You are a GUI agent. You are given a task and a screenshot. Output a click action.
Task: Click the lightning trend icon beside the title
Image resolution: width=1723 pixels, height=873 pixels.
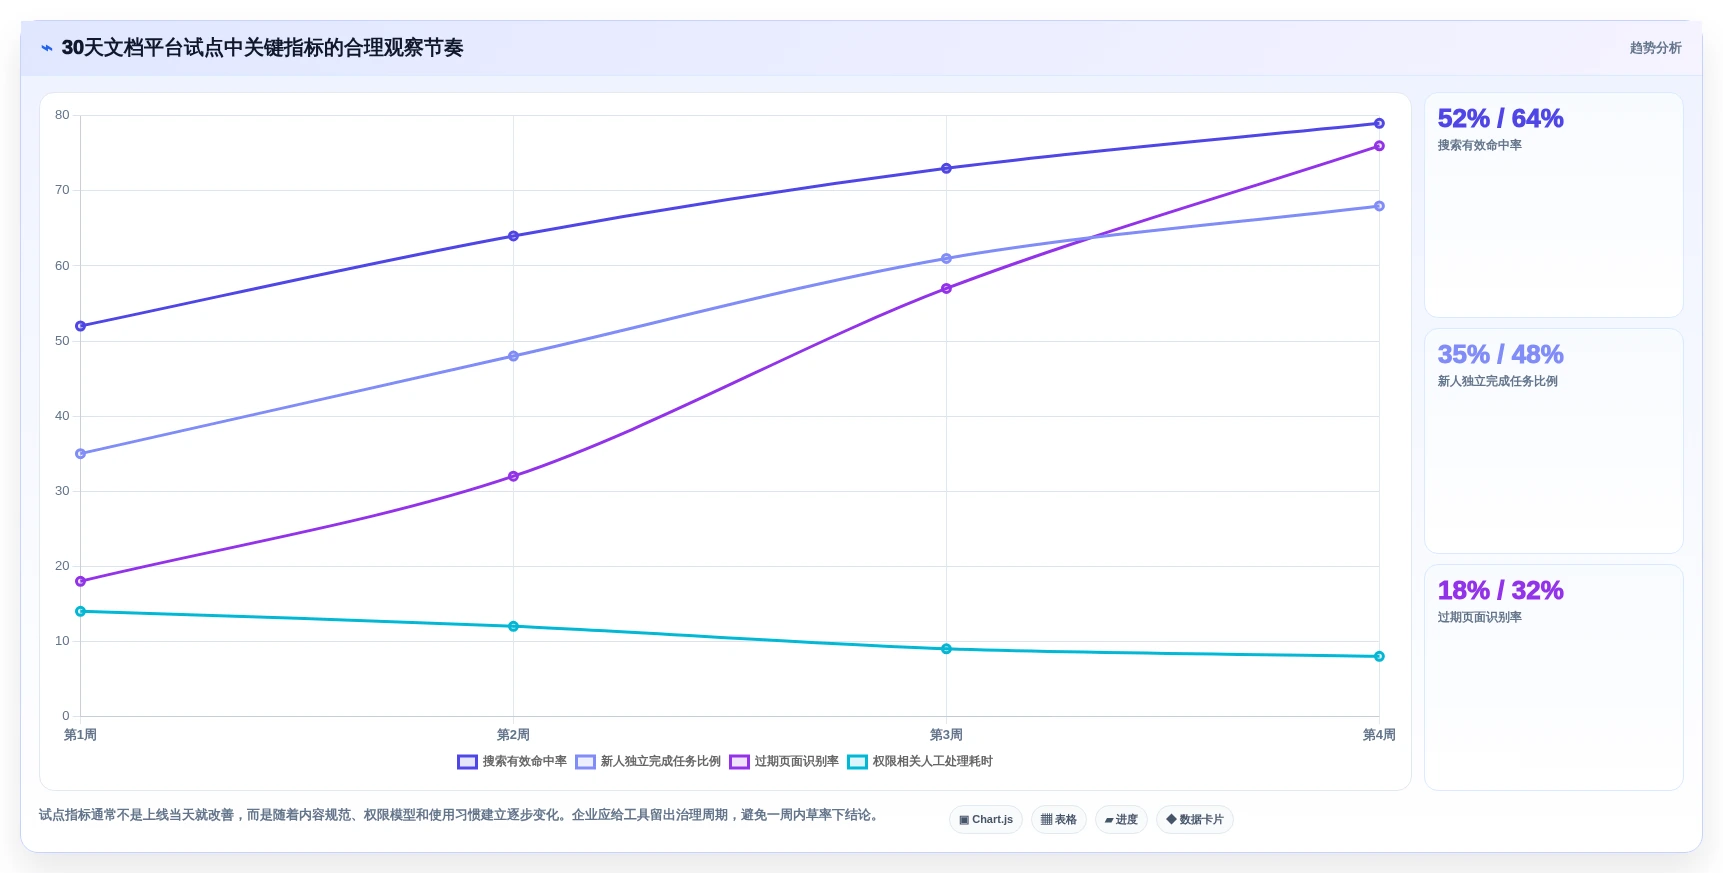pos(46,48)
